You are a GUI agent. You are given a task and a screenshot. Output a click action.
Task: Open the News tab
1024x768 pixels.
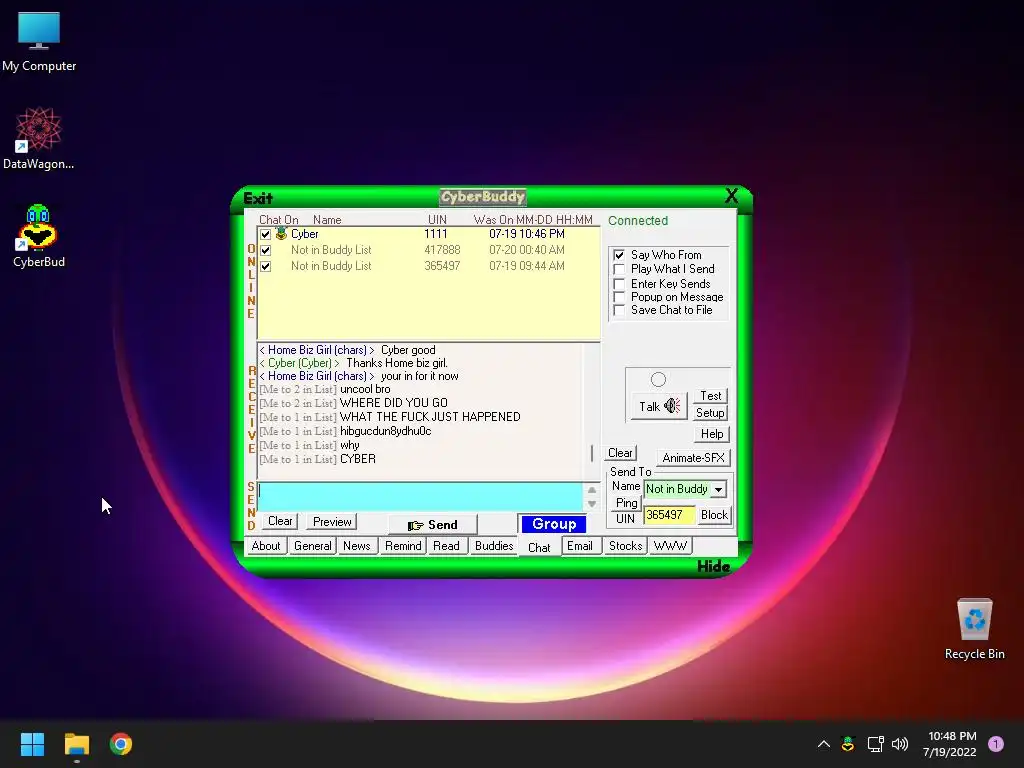[x=357, y=546]
